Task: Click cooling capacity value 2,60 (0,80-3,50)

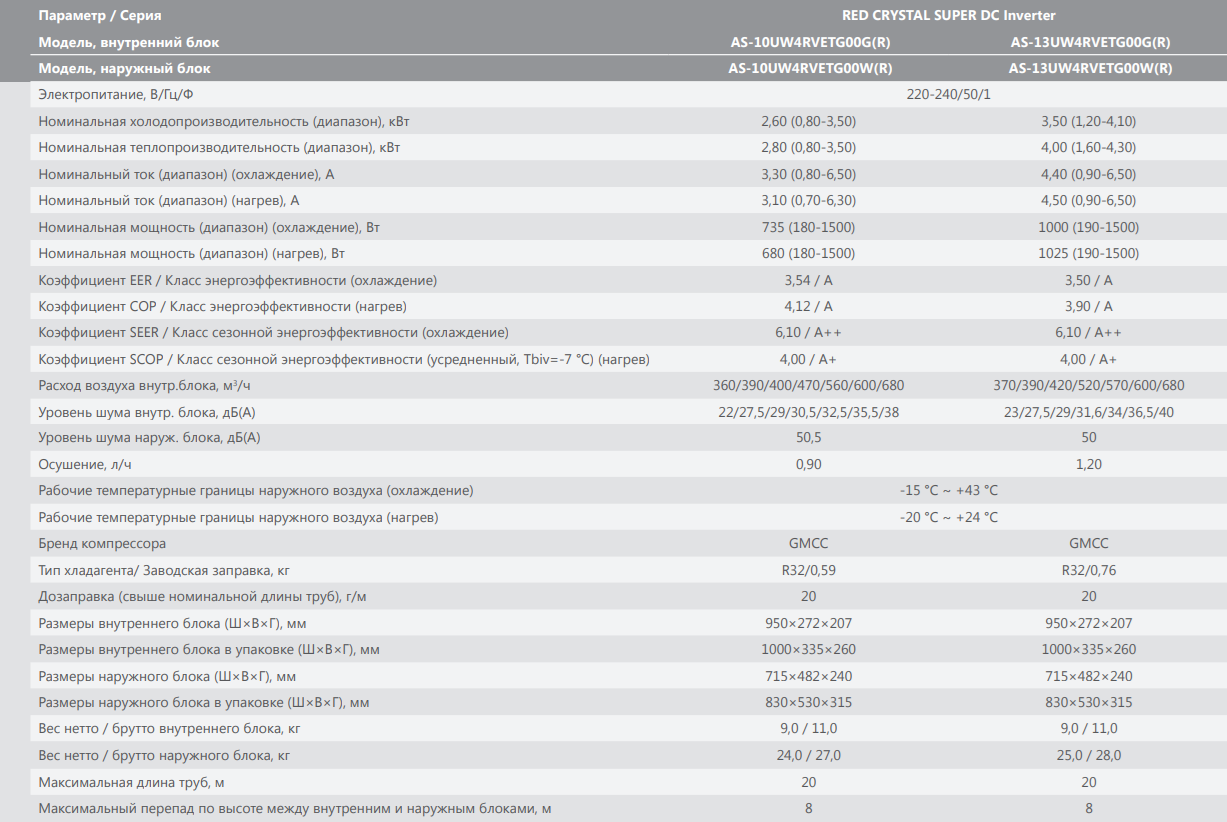Action: point(809,121)
